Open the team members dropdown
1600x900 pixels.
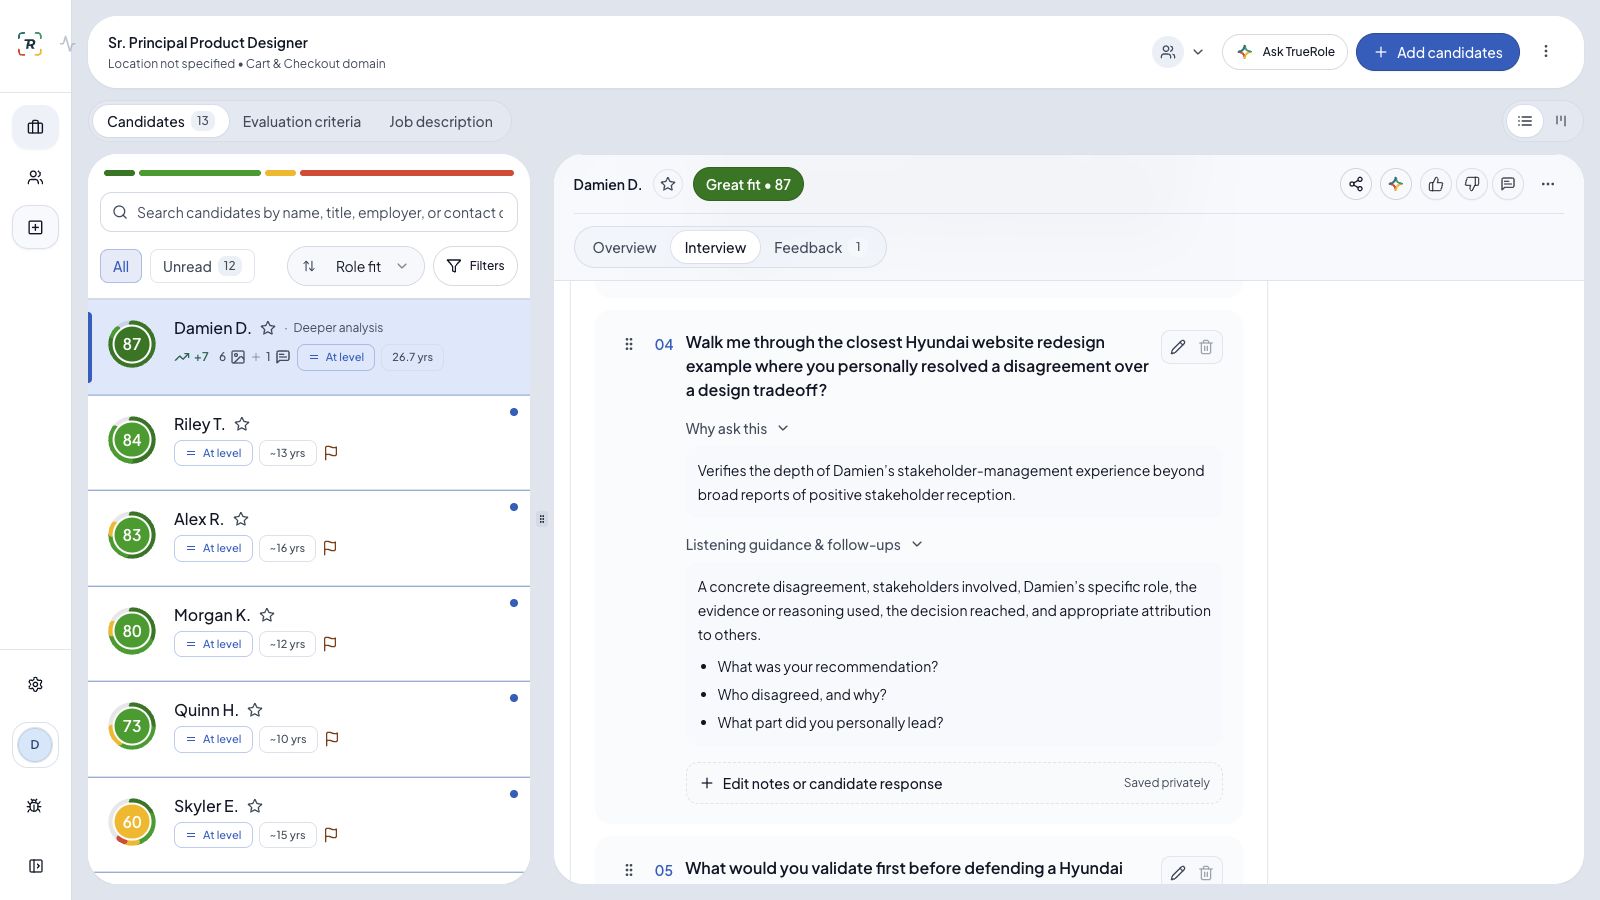1179,52
